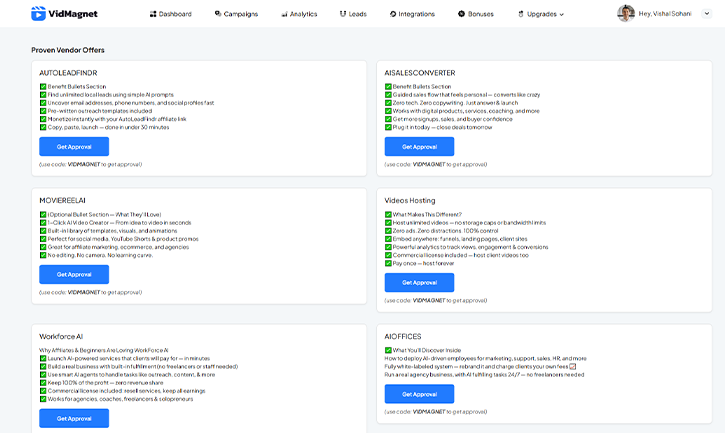Click the MOVIEREELAI card title

pyautogui.click(x=62, y=201)
